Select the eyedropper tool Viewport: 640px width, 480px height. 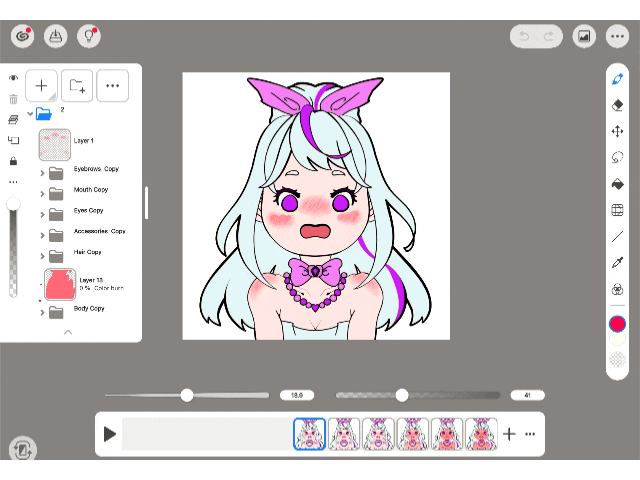pos(618,263)
